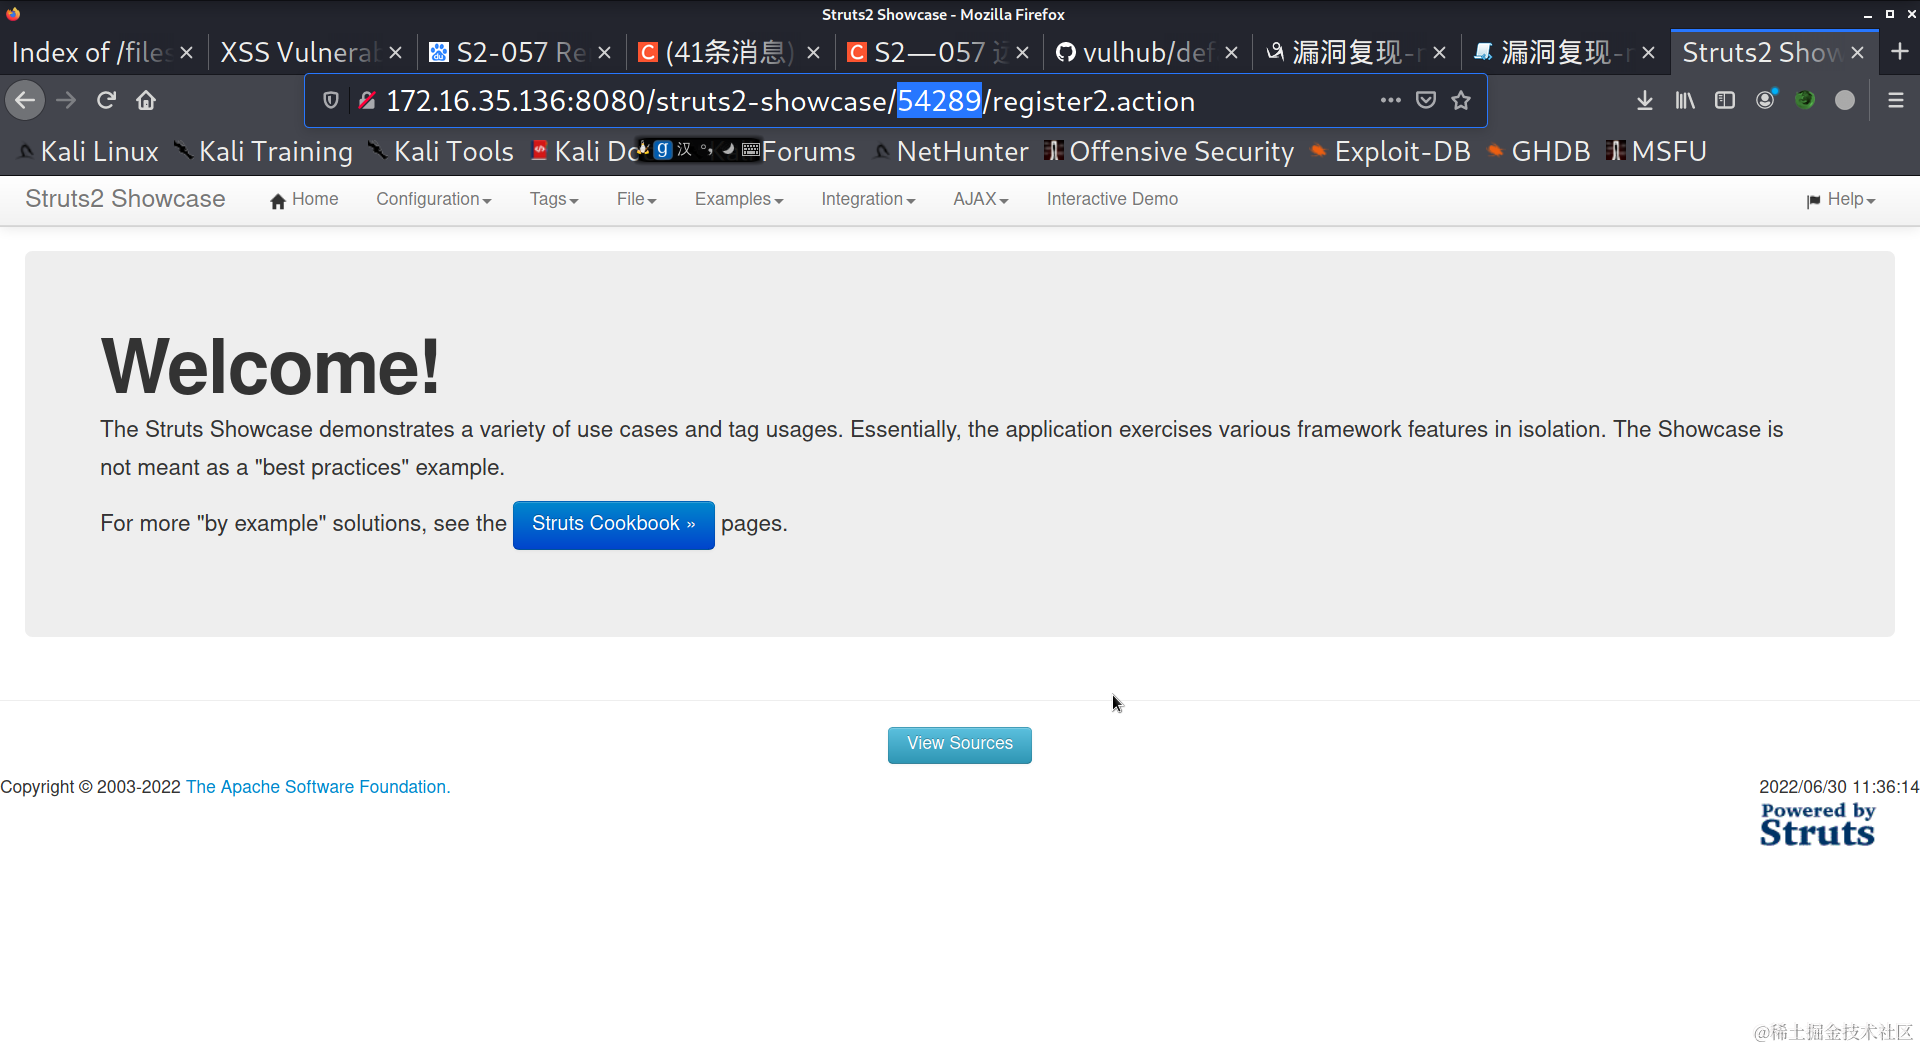
Task: Open the Downloads arrow icon
Action: [x=1645, y=100]
